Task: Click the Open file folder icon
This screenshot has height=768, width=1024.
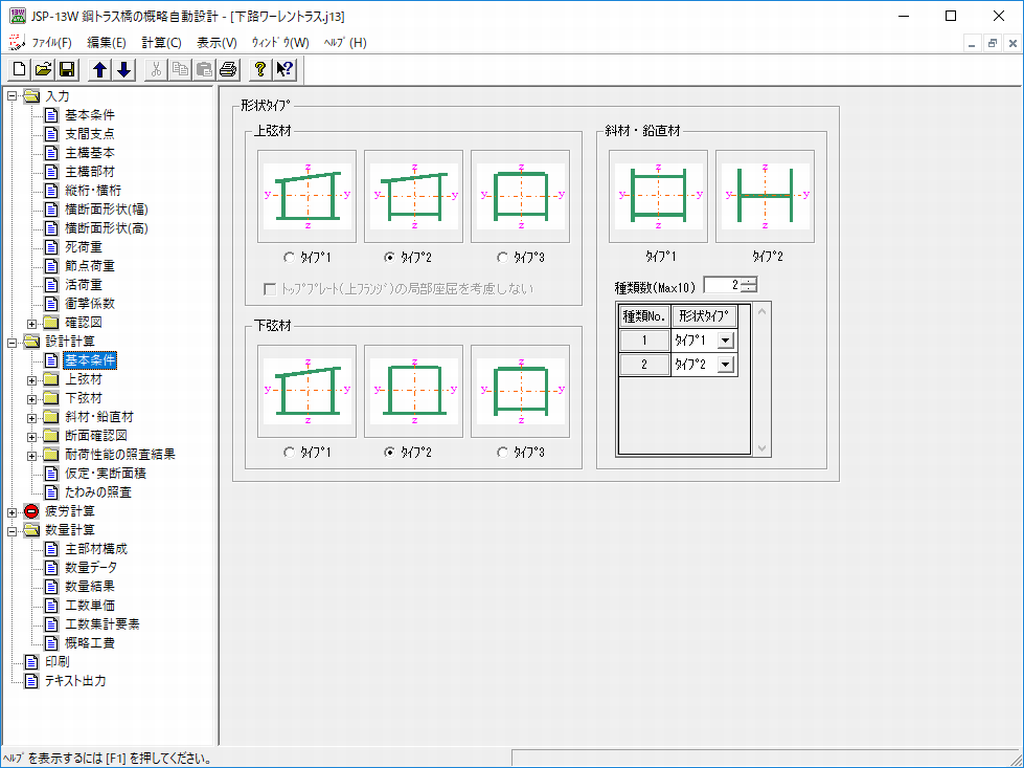Action: [x=43, y=69]
